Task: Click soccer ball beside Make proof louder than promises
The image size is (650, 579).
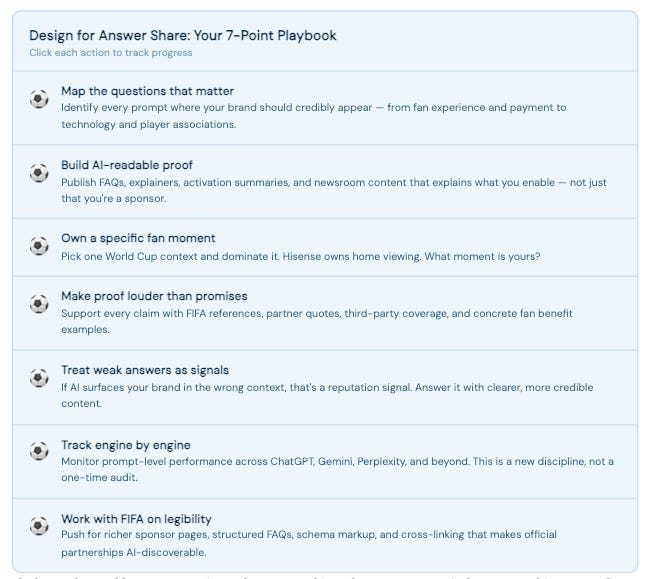Action: pos(39,304)
